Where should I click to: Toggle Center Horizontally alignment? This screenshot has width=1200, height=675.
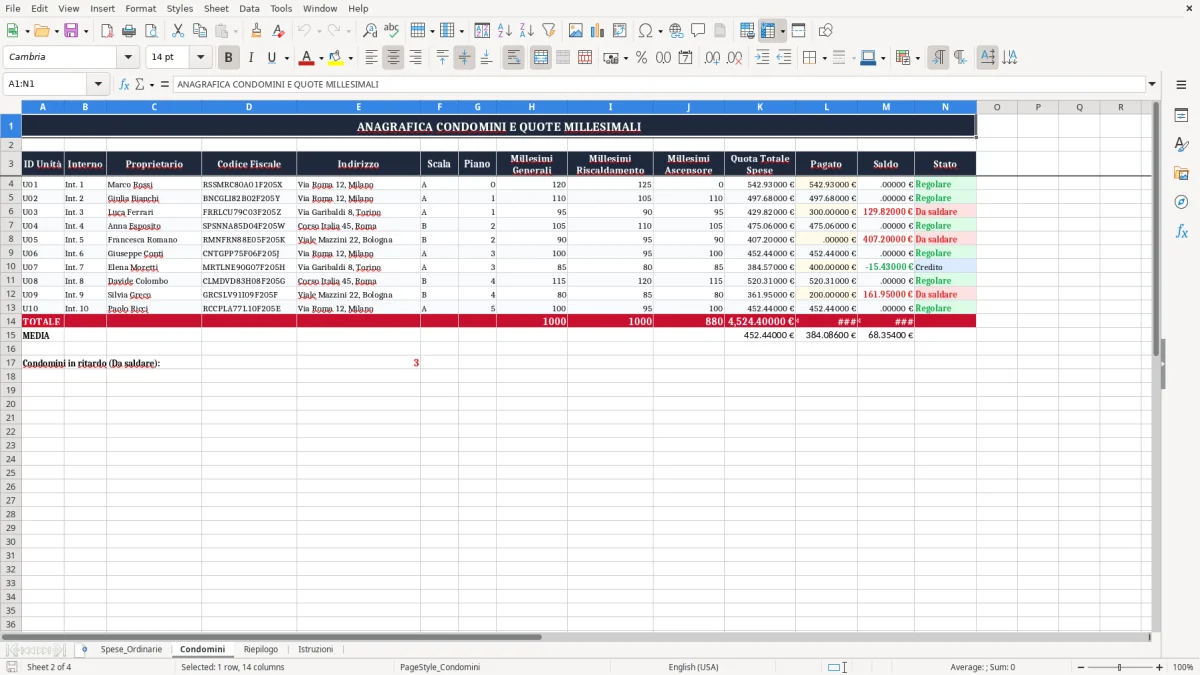point(393,58)
